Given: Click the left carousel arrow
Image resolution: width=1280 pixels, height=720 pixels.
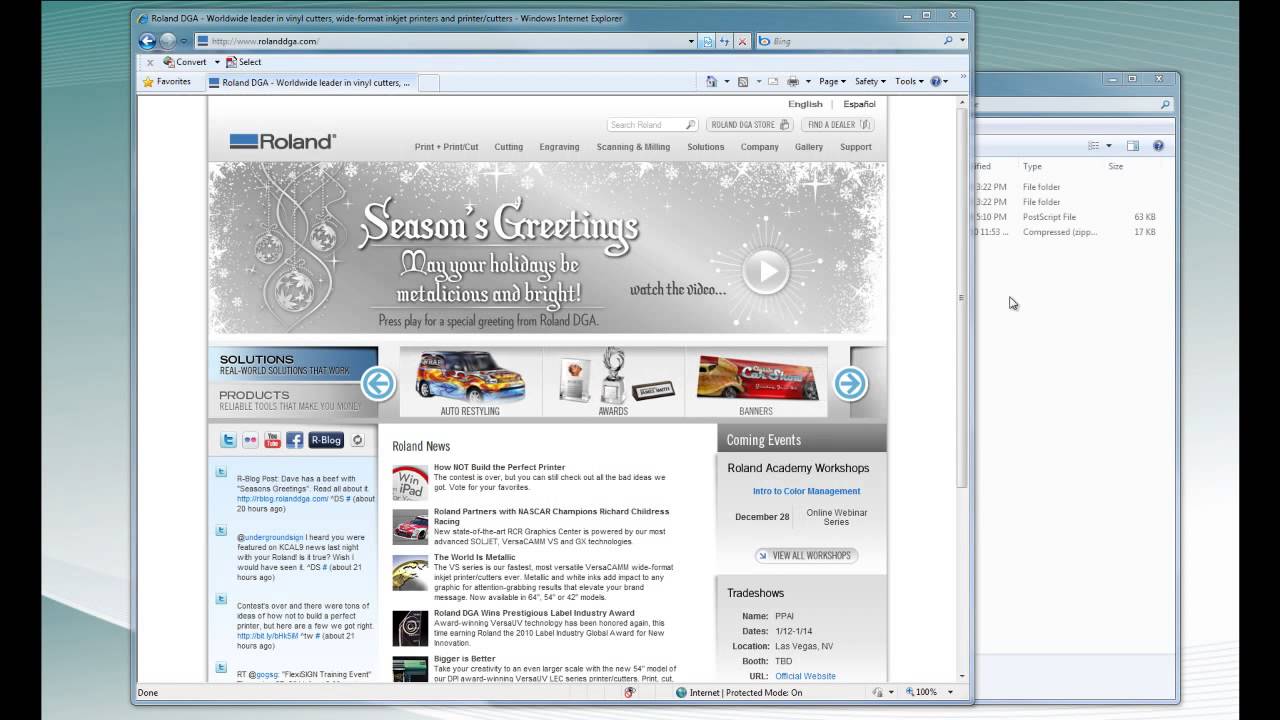Looking at the screenshot, I should point(378,383).
